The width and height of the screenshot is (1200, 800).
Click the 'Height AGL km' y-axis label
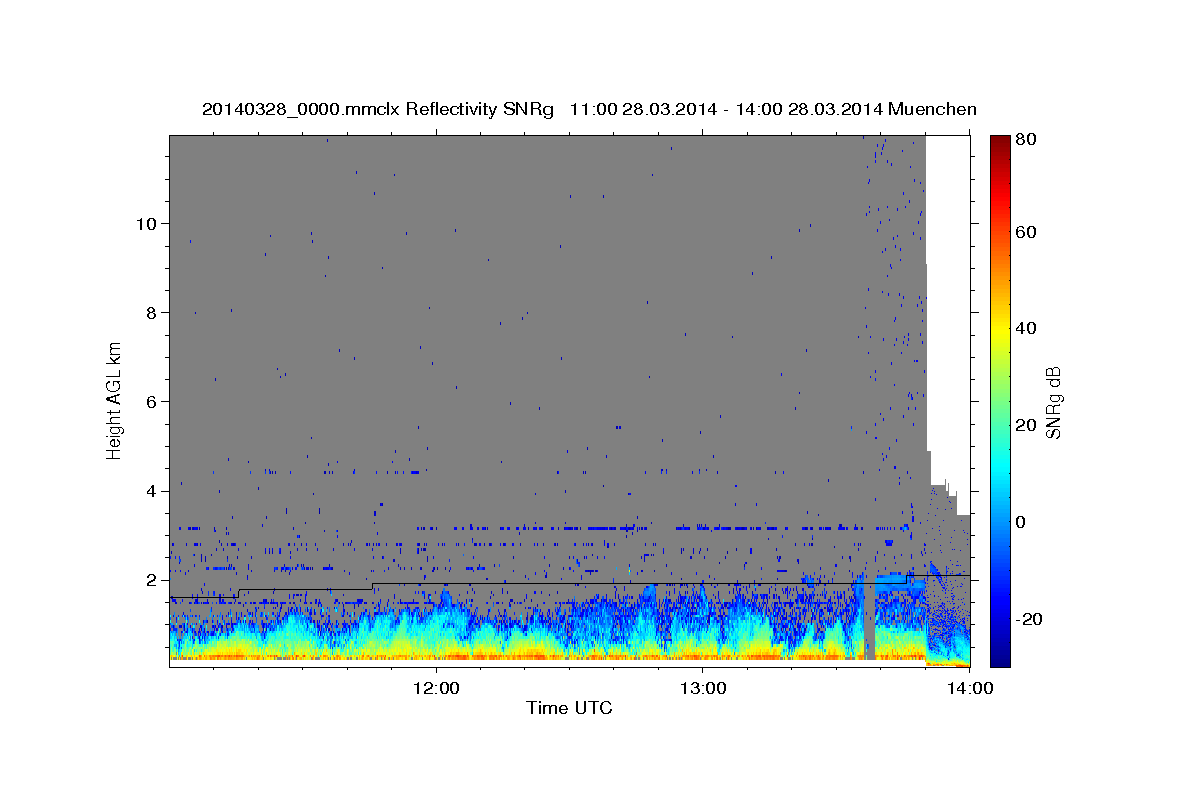coord(115,401)
